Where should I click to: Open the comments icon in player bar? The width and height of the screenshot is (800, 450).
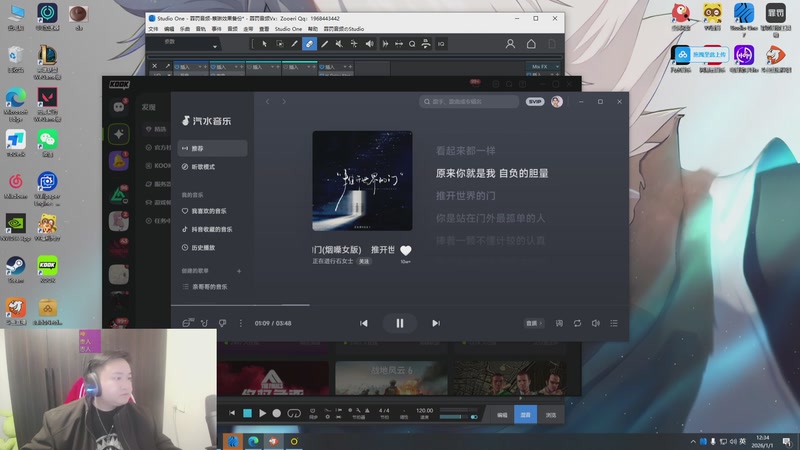tap(187, 323)
